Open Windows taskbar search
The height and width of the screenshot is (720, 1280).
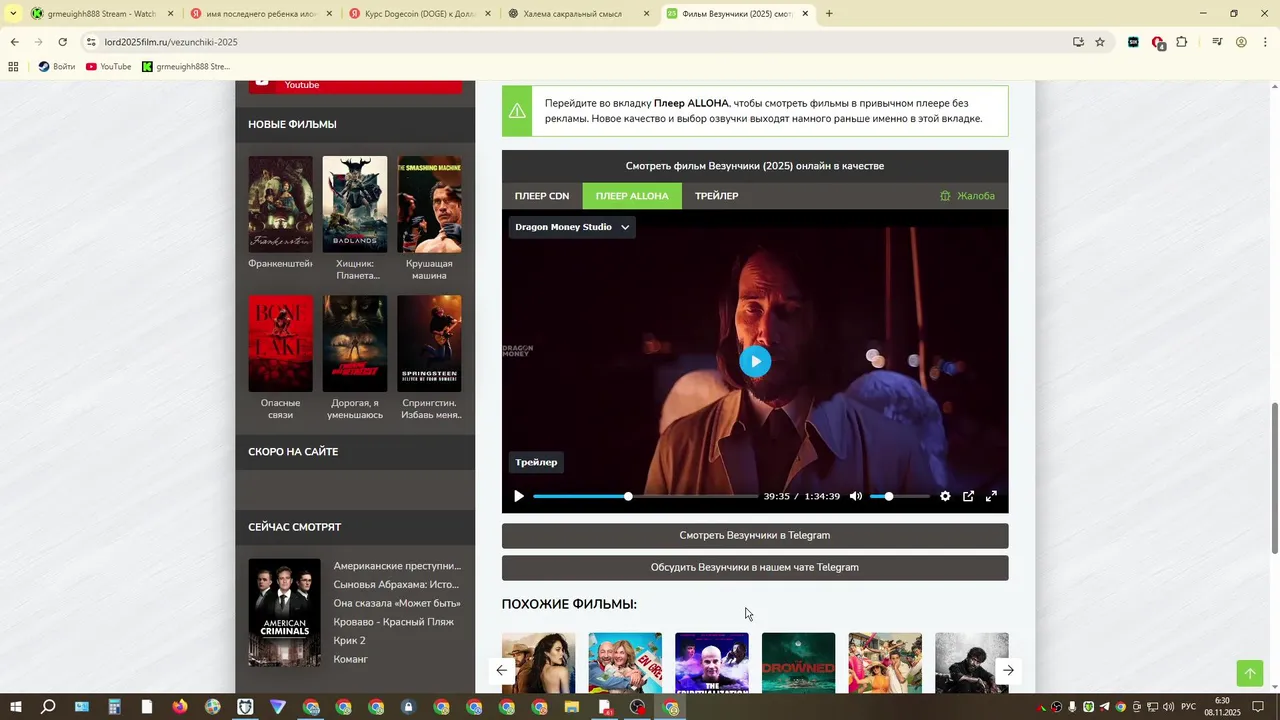pos(48,707)
